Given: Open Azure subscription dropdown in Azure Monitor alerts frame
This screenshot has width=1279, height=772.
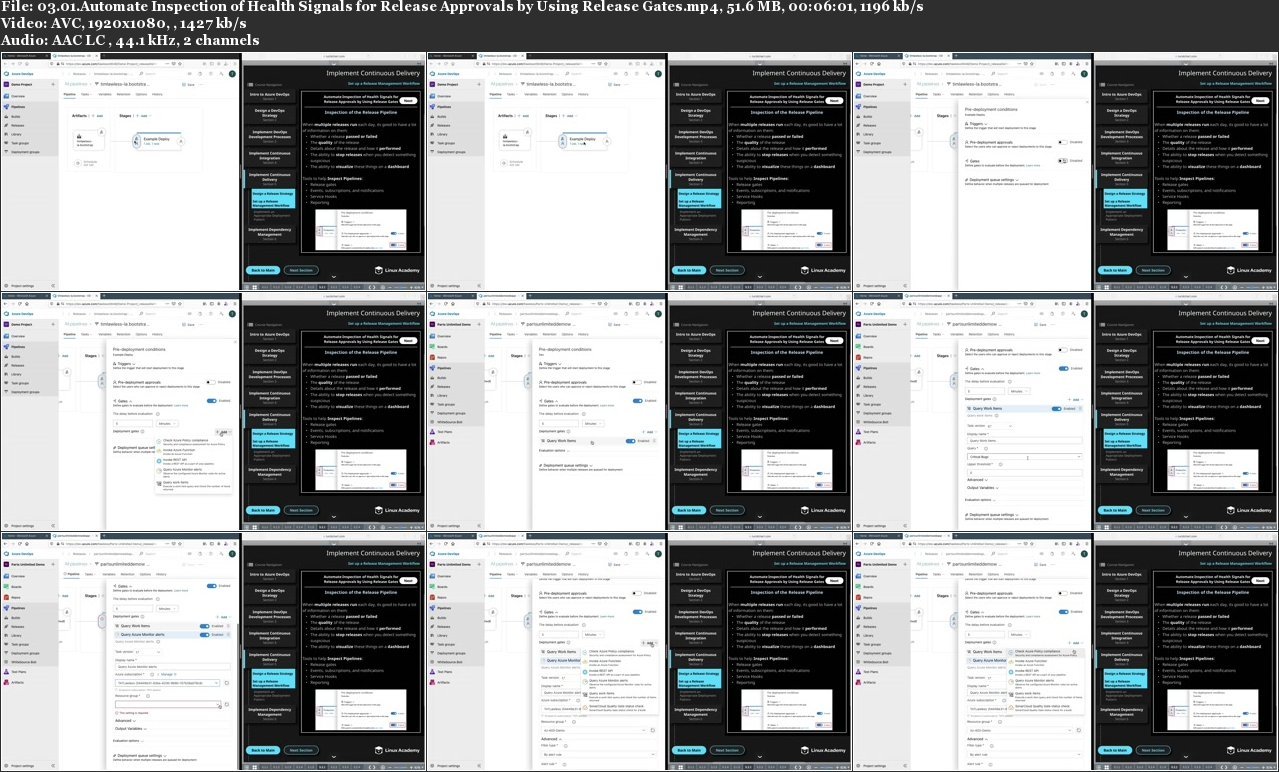Looking at the screenshot, I should (167, 683).
